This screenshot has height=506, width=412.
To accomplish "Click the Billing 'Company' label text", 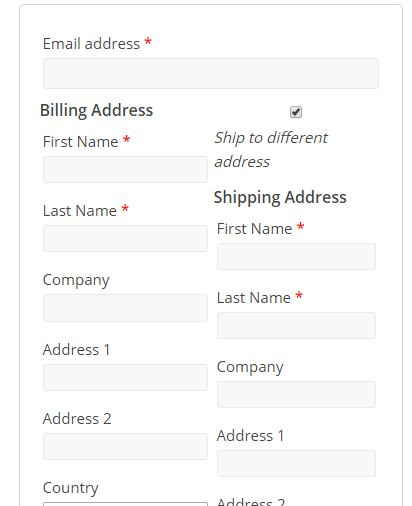I will pyautogui.click(x=76, y=280).
